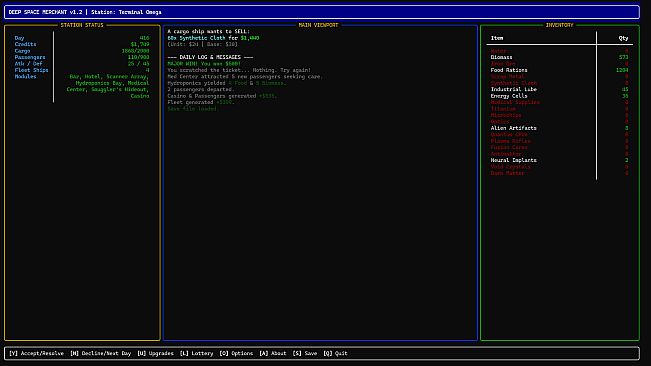Select the Day label in station status
The height and width of the screenshot is (366, 651).
20,38
